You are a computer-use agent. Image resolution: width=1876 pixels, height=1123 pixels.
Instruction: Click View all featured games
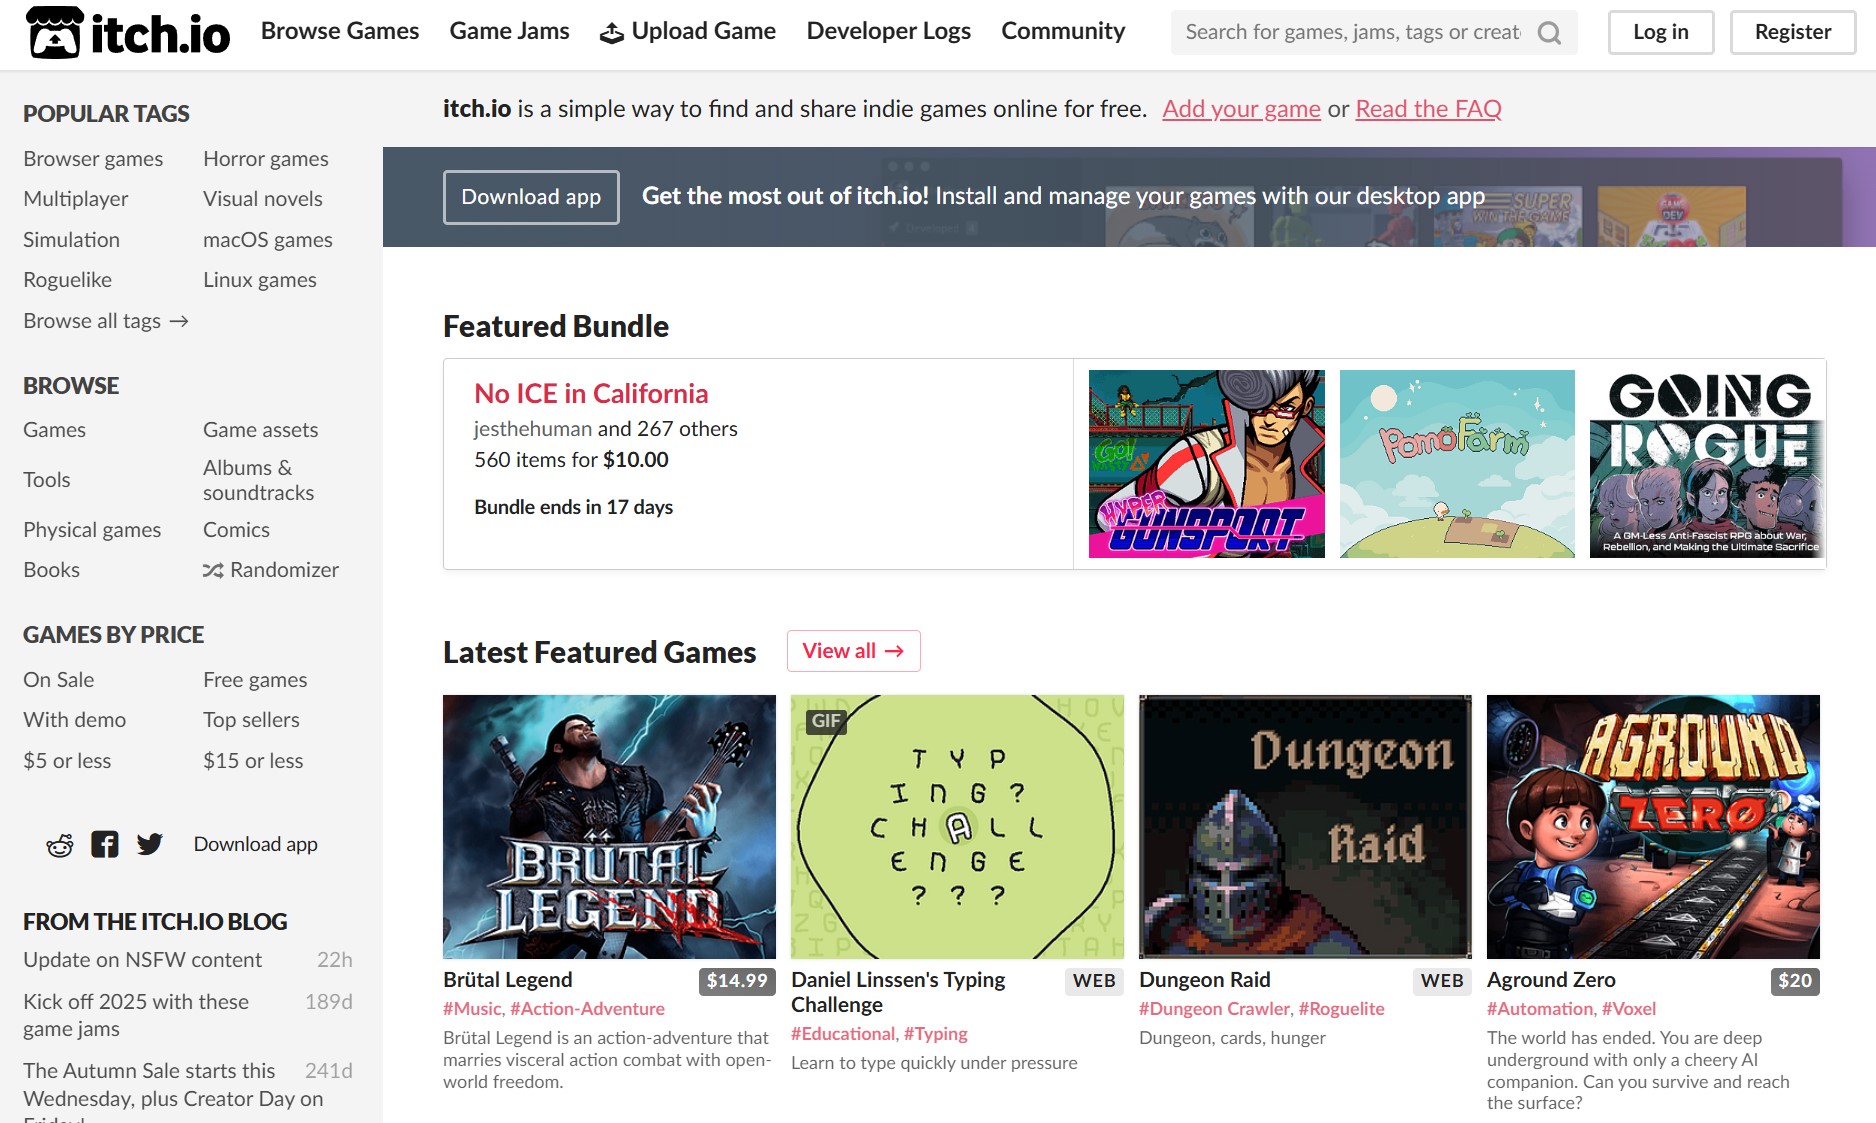[x=853, y=651]
